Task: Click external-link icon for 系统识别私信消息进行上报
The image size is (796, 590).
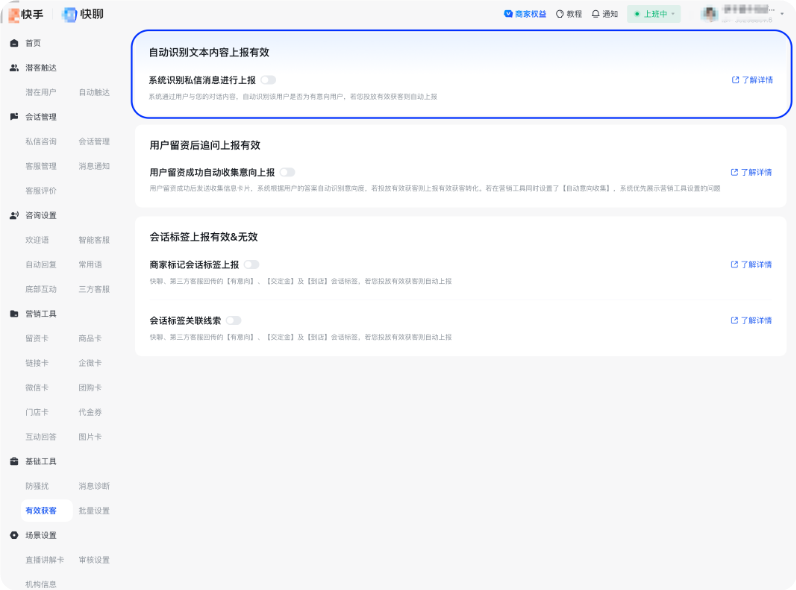Action: coord(735,80)
